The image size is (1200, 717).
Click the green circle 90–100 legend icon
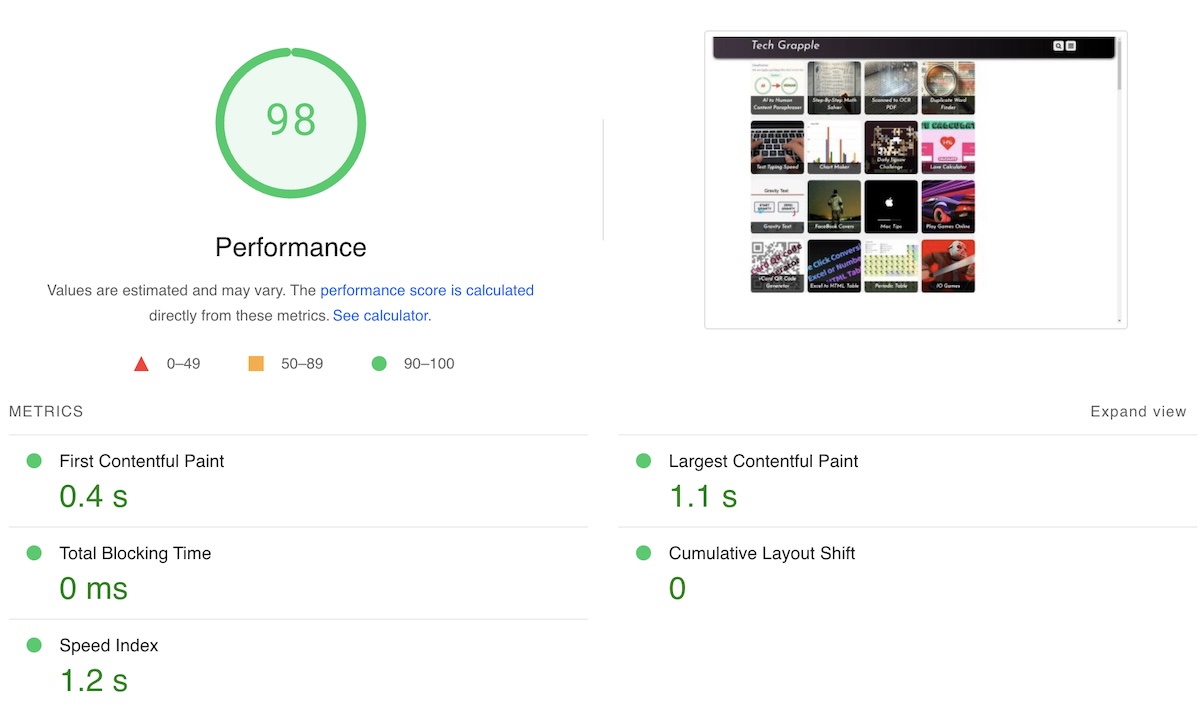(379, 364)
